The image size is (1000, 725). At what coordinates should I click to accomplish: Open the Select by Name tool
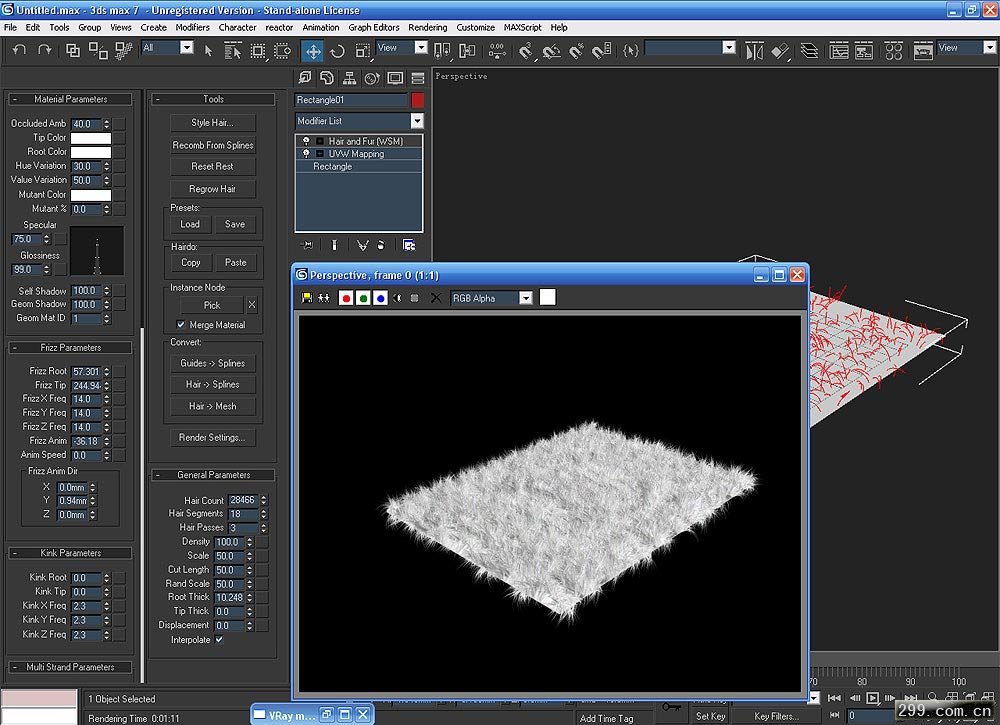[x=233, y=50]
